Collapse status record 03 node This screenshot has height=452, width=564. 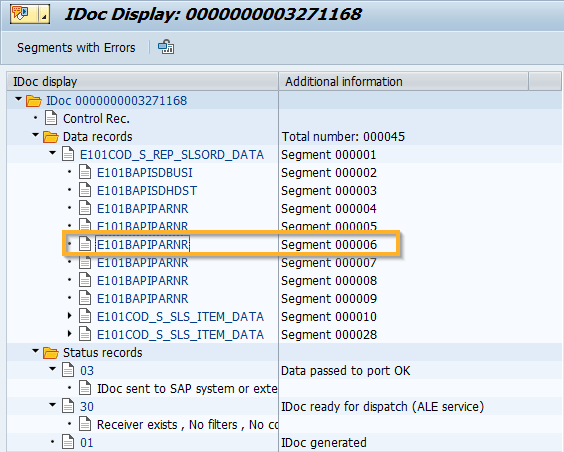(x=53, y=369)
